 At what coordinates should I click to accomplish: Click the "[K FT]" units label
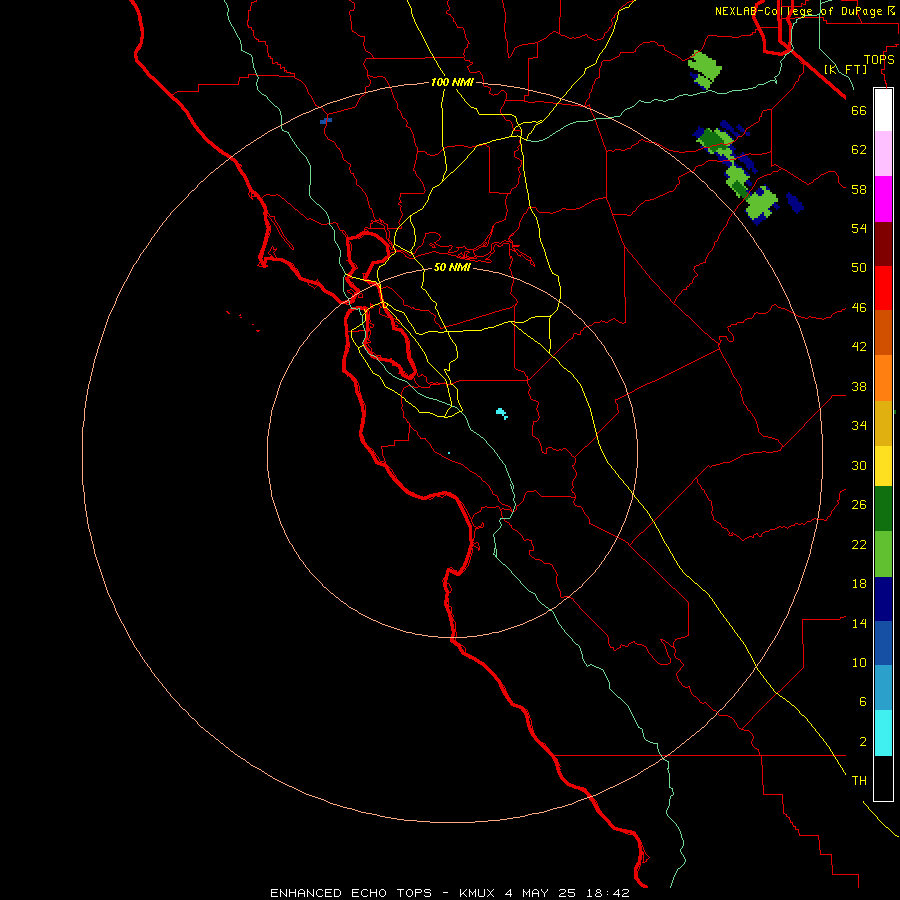point(845,69)
